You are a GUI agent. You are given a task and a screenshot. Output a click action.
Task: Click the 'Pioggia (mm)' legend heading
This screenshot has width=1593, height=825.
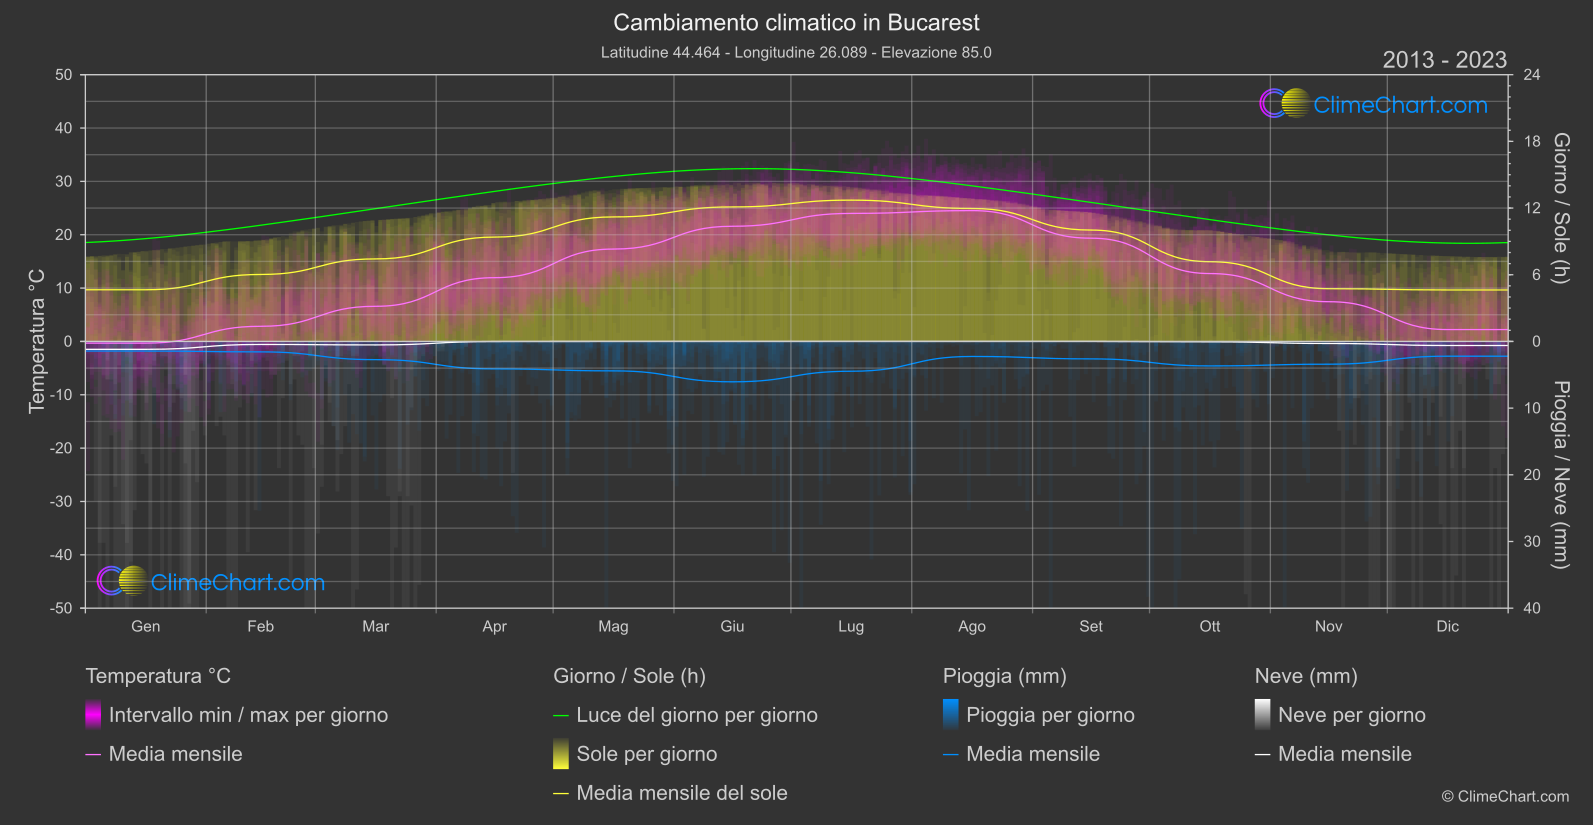(1005, 676)
